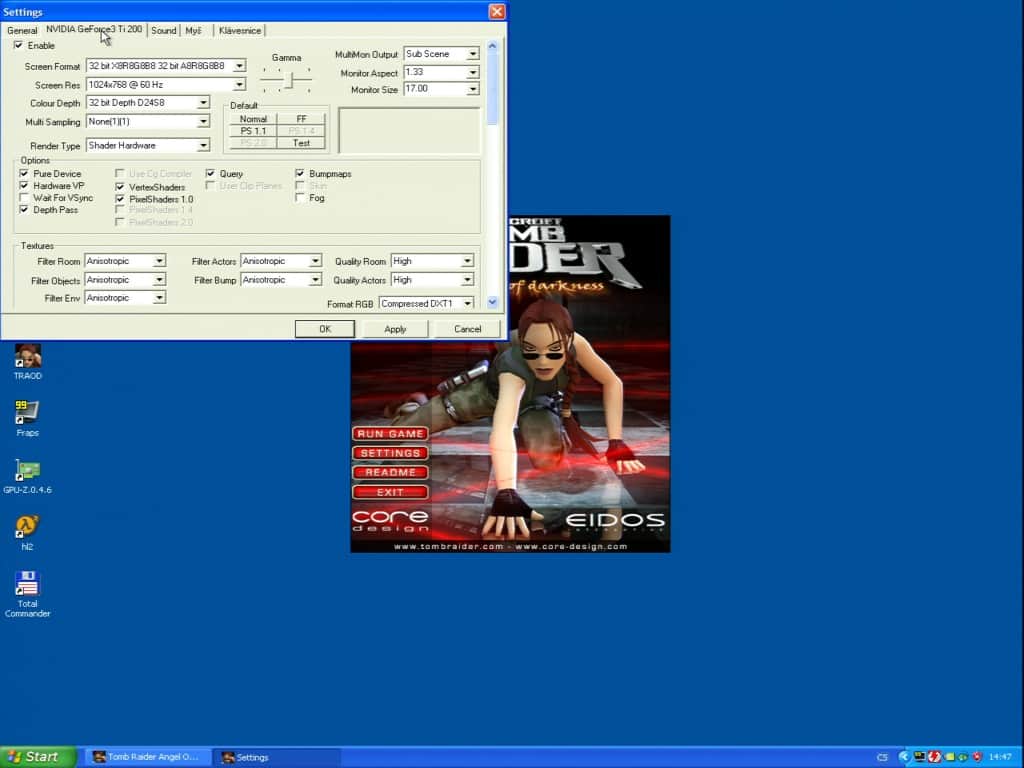Click the Tomb Raider taskbar window icon

[99, 757]
